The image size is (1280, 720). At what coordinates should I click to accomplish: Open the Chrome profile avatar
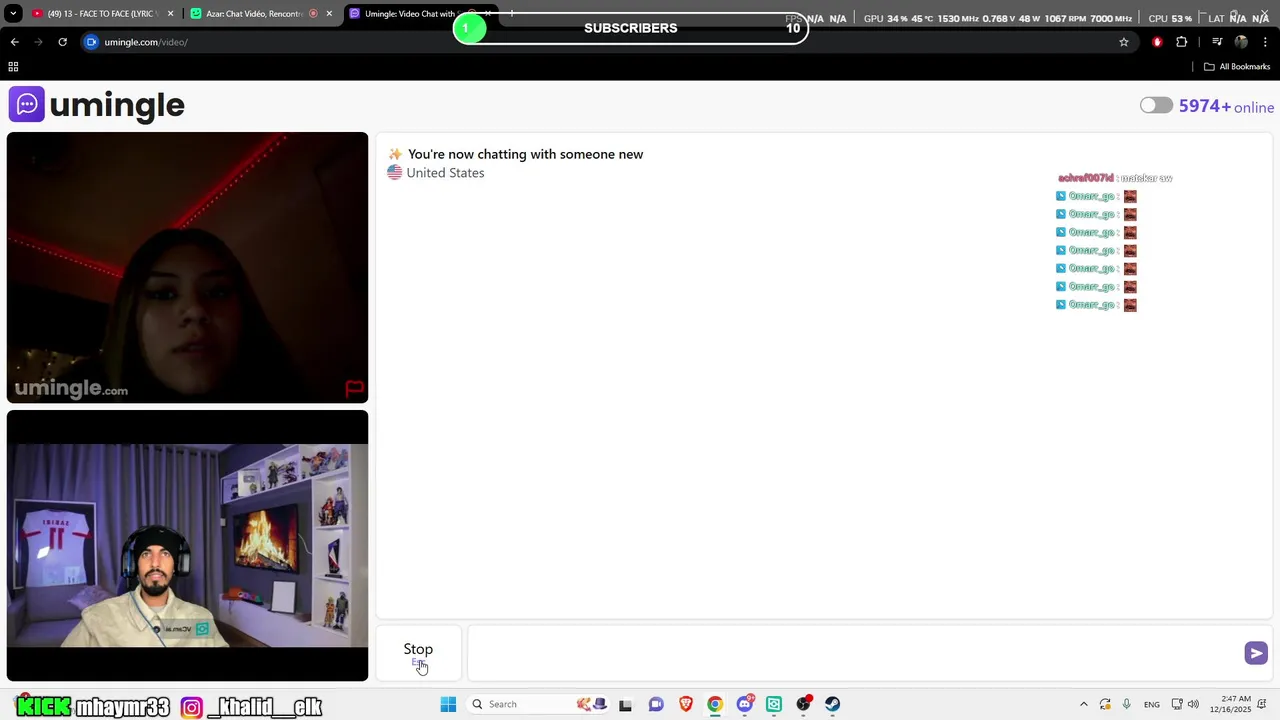1241,42
